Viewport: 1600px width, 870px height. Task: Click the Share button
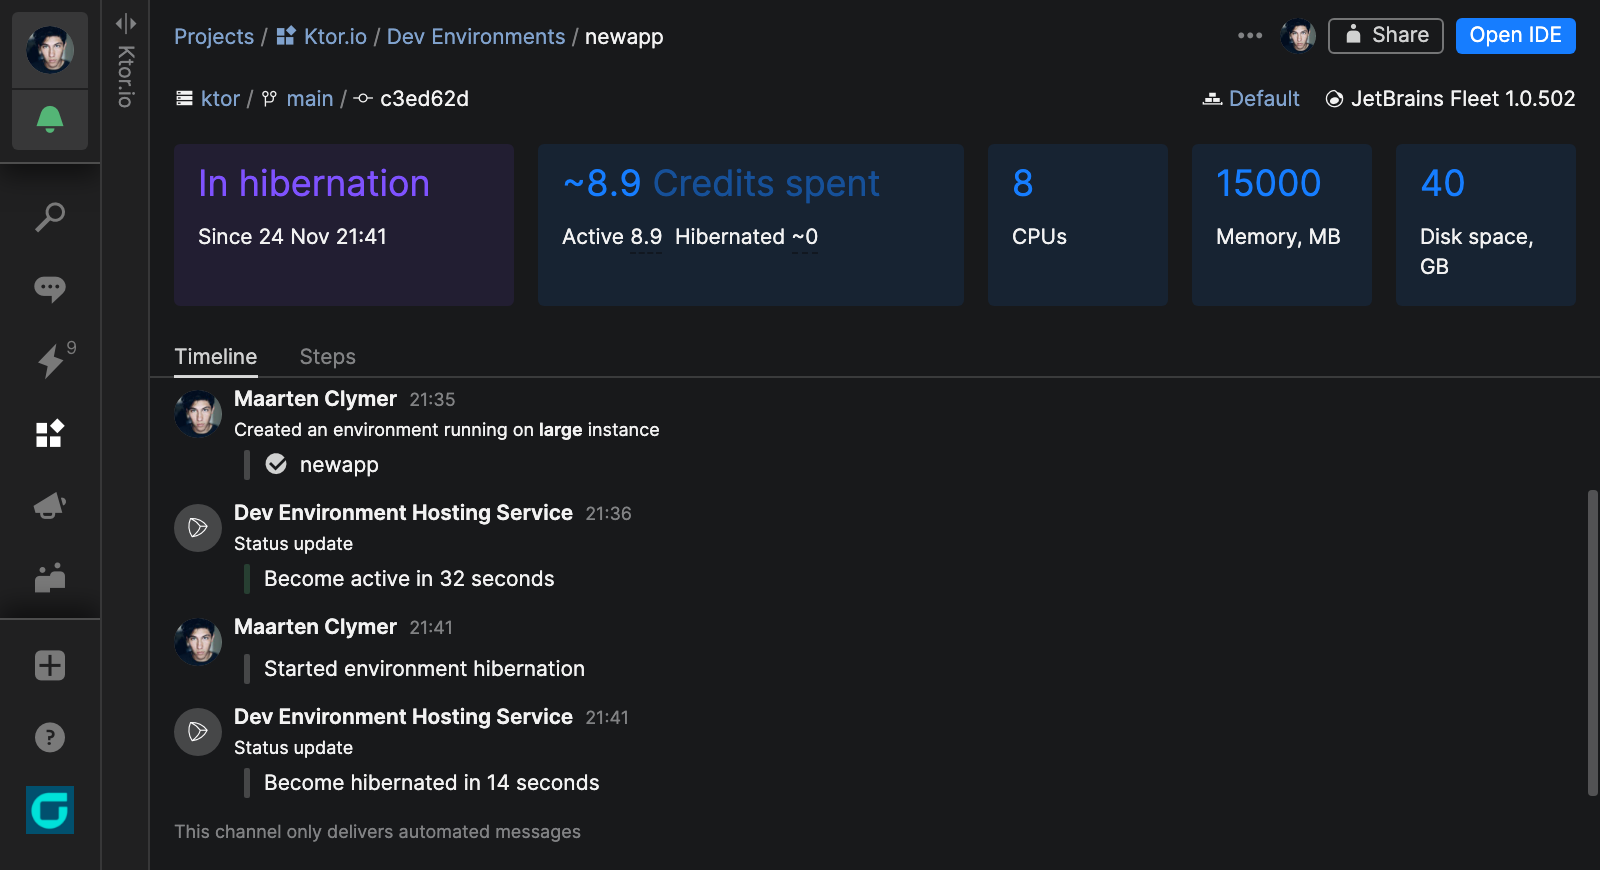point(1386,36)
